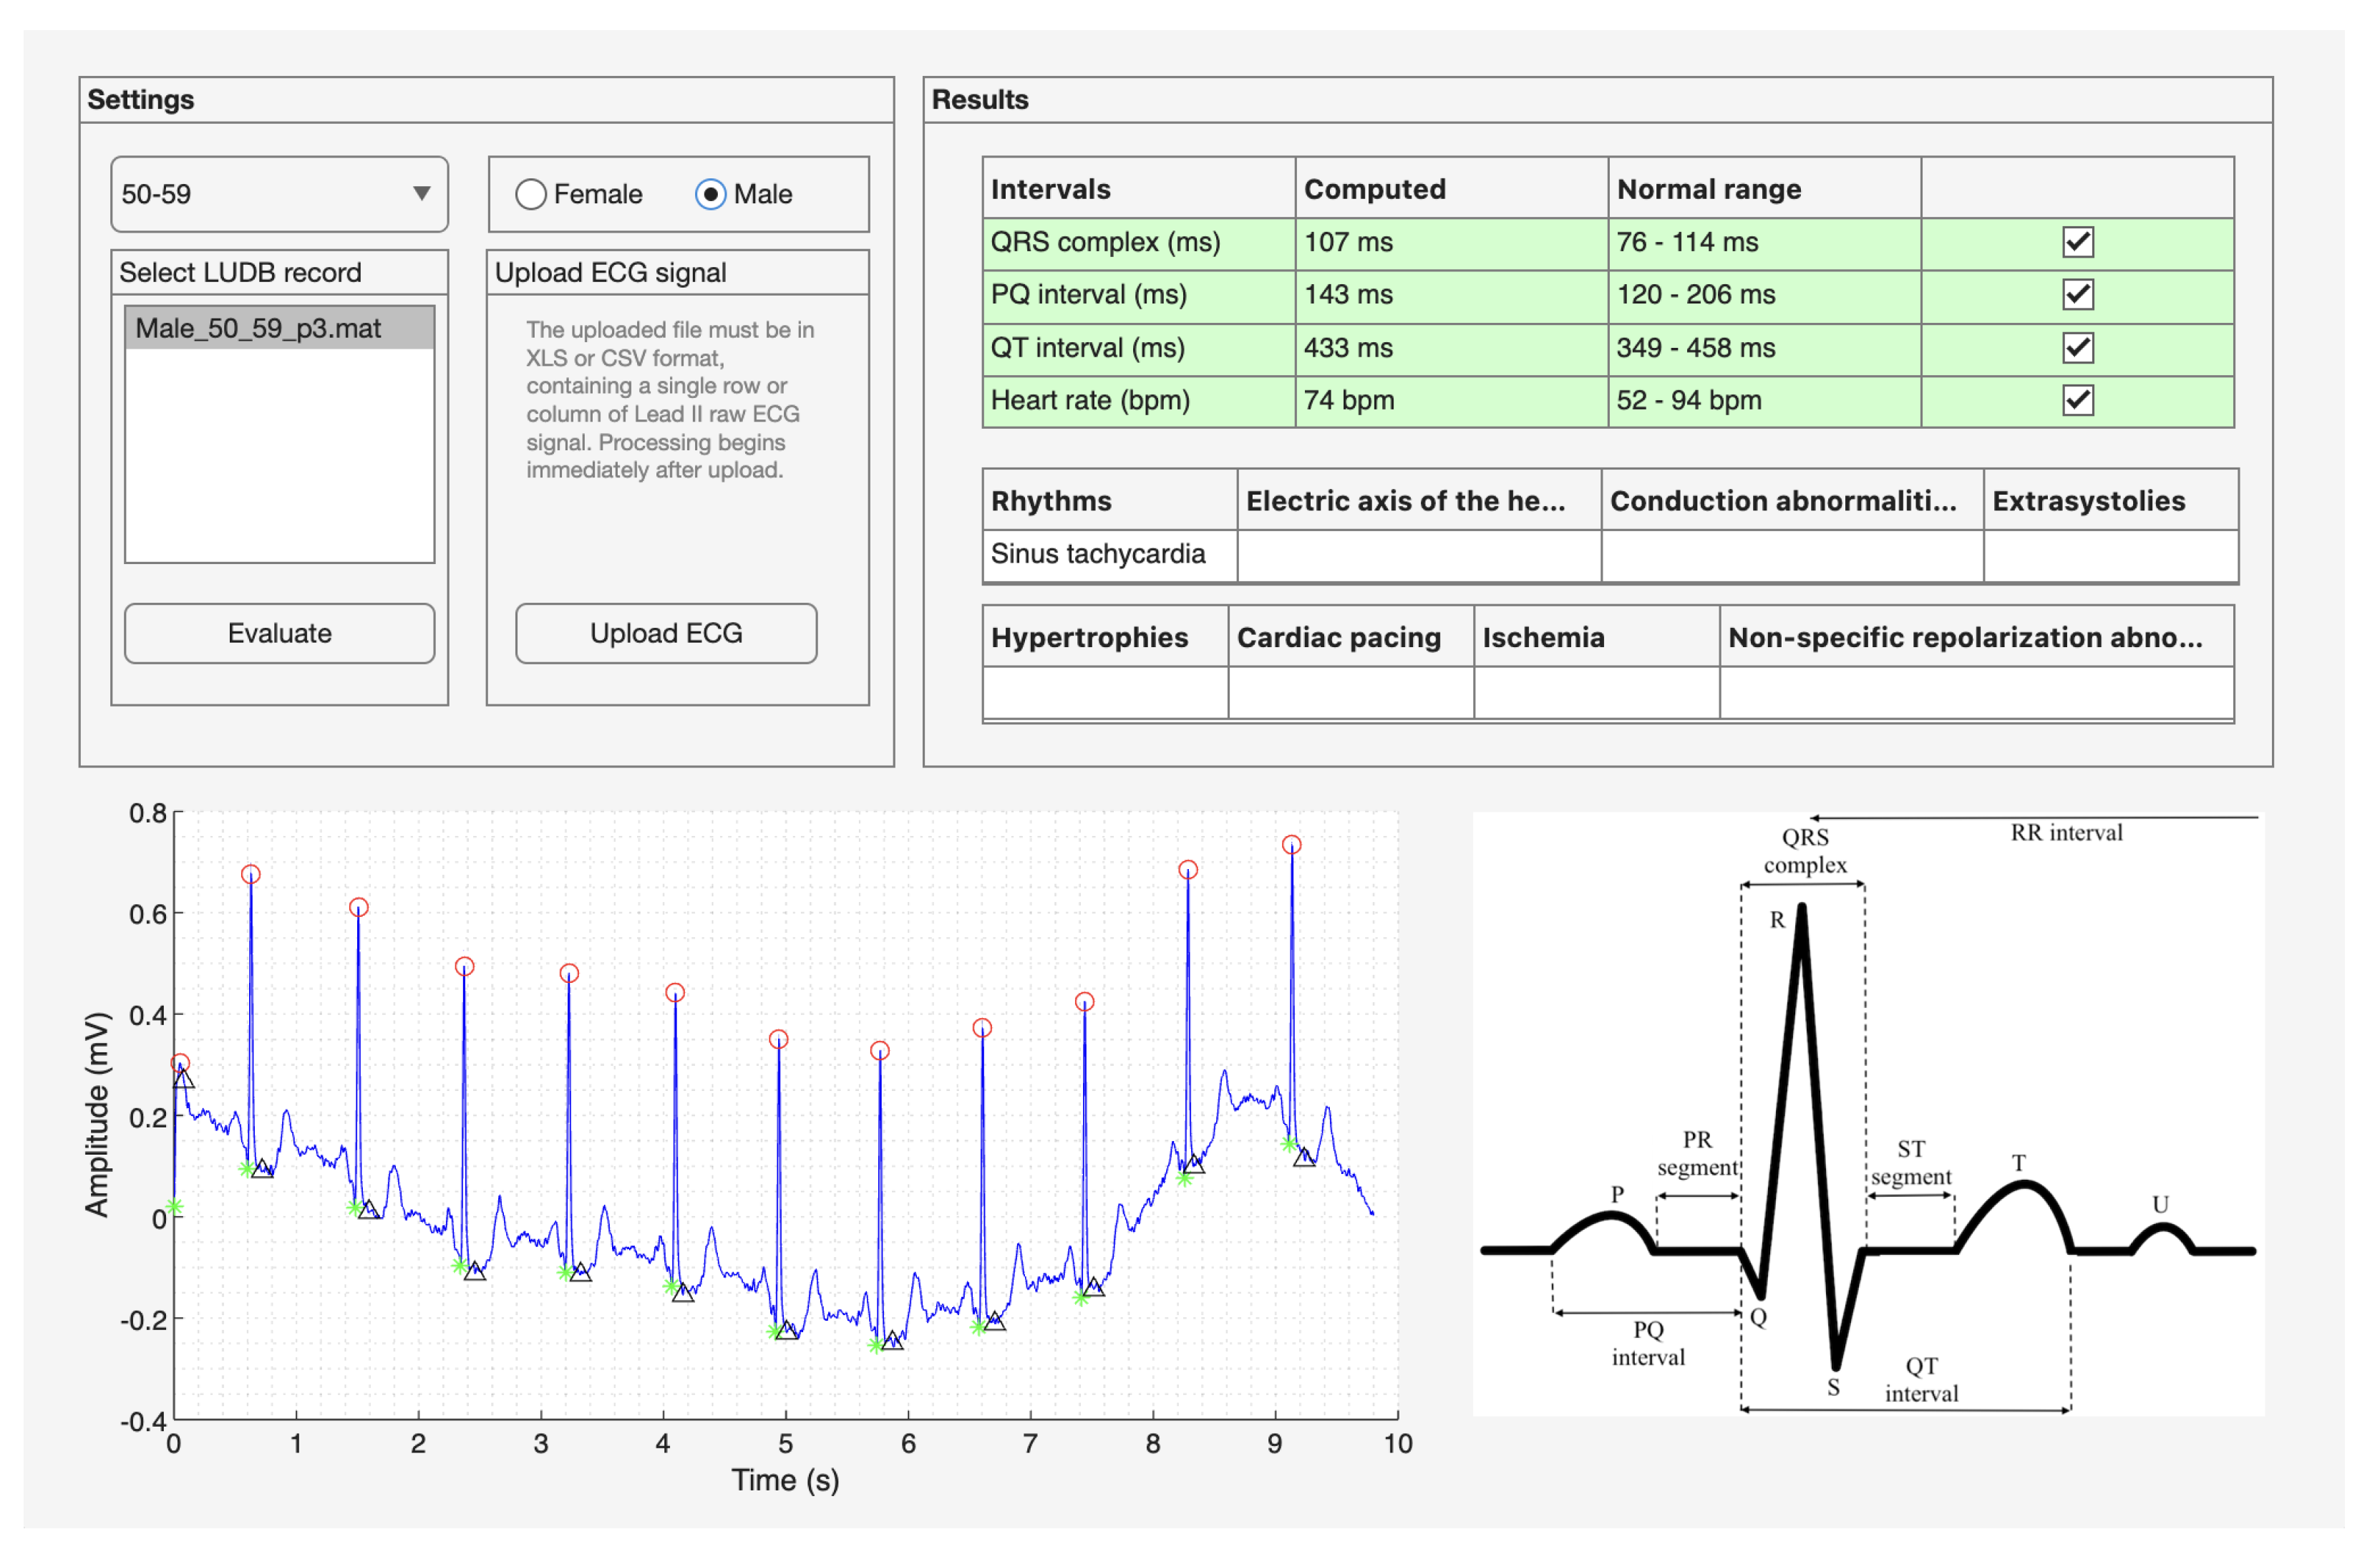Image resolution: width=2380 pixels, height=1562 pixels.
Task: Select the Female radio button
Action: [531, 194]
